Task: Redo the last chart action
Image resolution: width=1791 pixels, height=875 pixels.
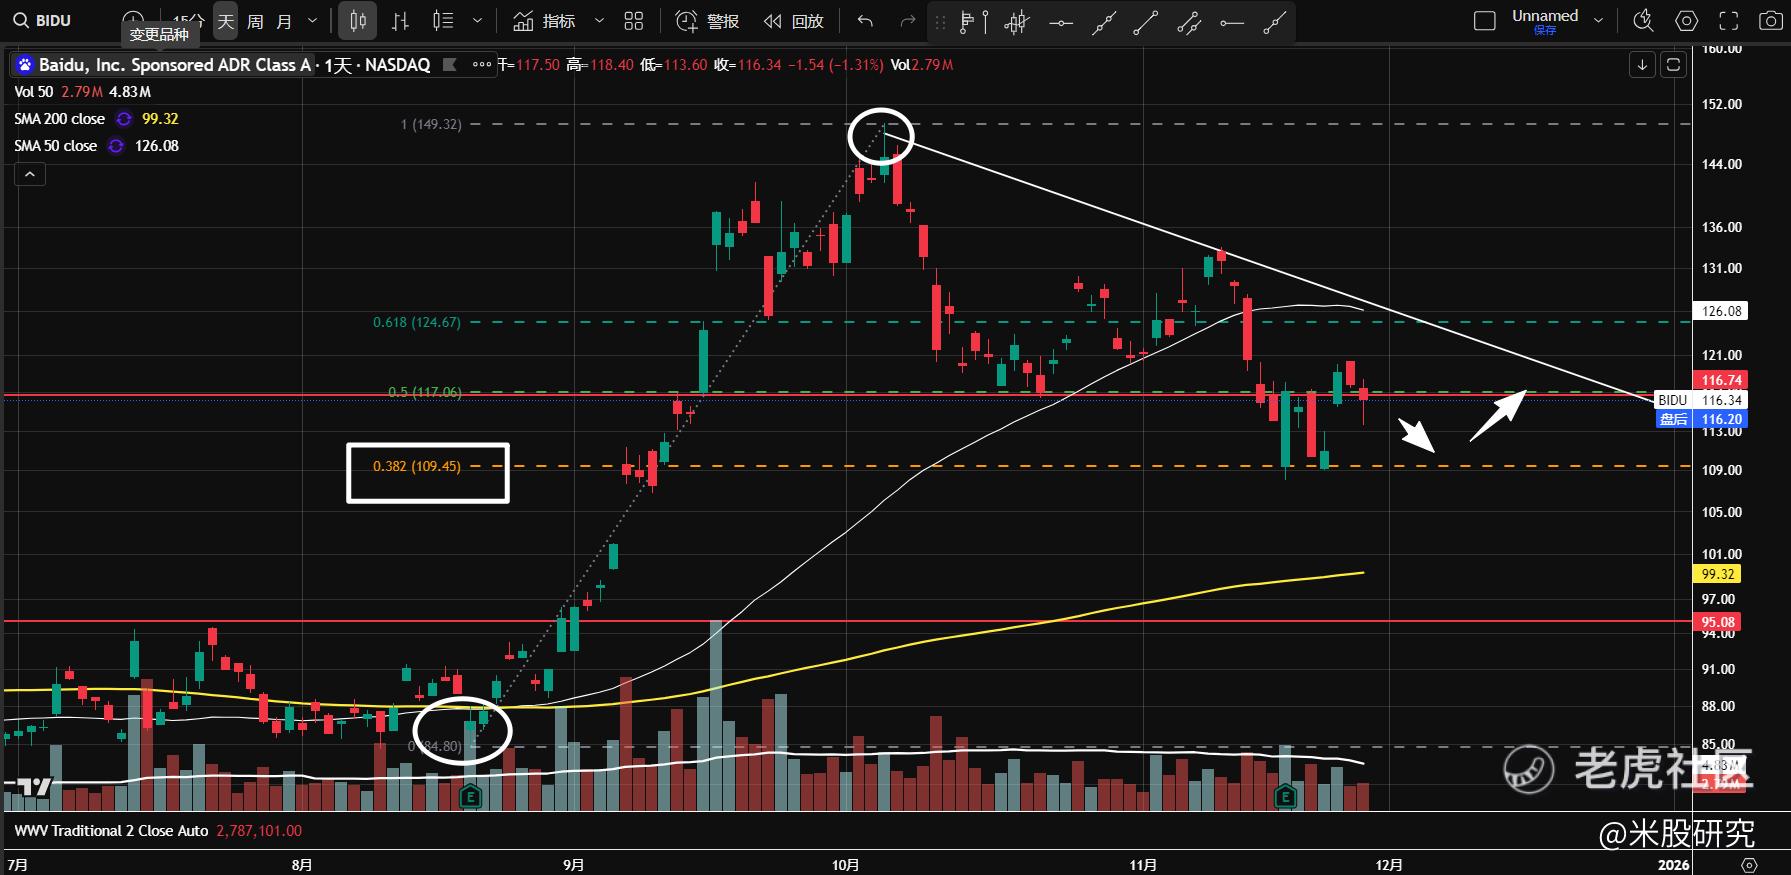Action: pos(908,21)
